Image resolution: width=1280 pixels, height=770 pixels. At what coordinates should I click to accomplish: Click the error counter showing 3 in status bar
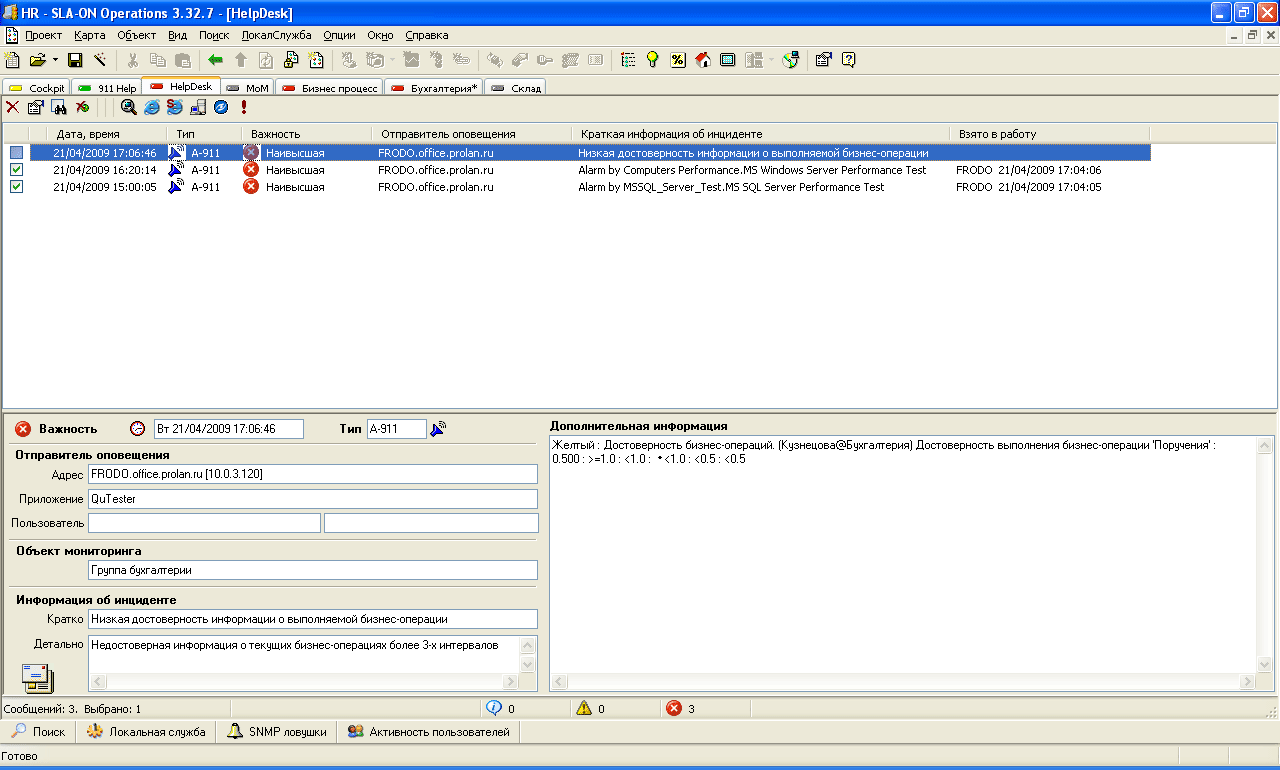[682, 708]
